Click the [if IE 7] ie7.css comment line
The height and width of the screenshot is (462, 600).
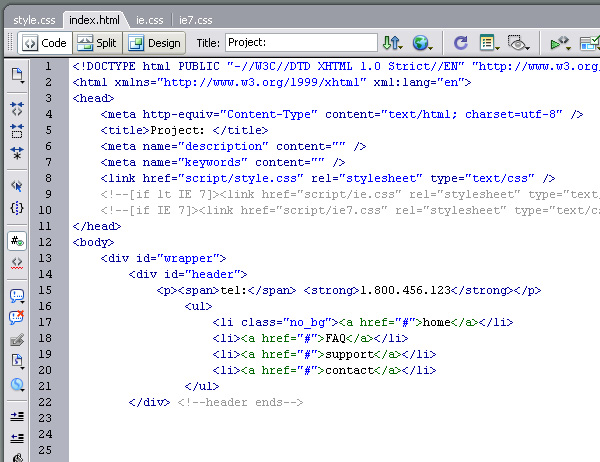[350, 211]
